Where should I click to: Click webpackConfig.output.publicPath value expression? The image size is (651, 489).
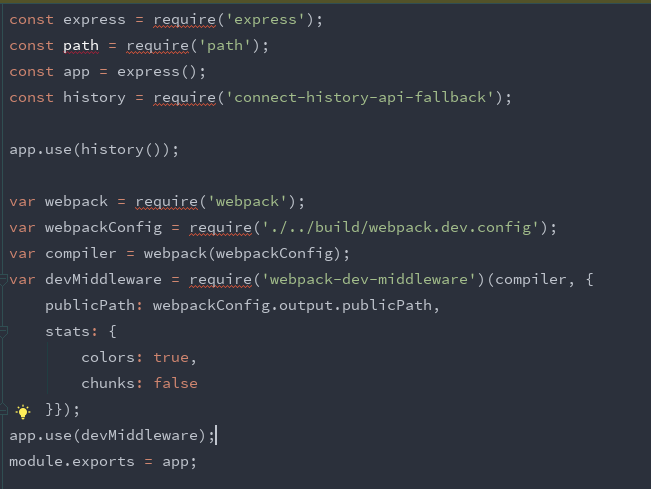pos(292,306)
